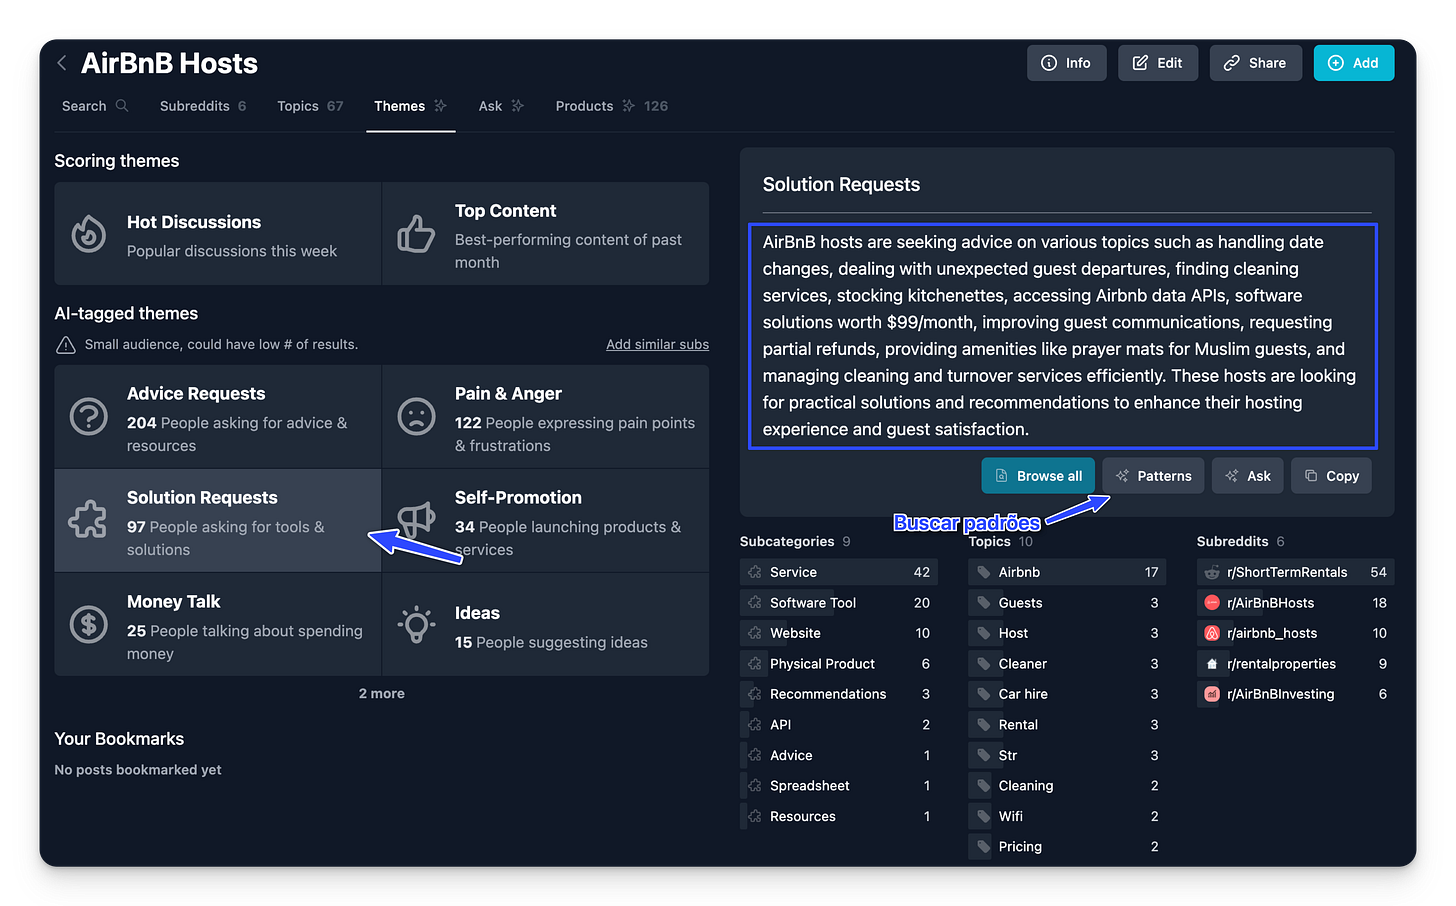Image resolution: width=1456 pixels, height=906 pixels.
Task: Select the Money Talk theme
Action: point(218,625)
